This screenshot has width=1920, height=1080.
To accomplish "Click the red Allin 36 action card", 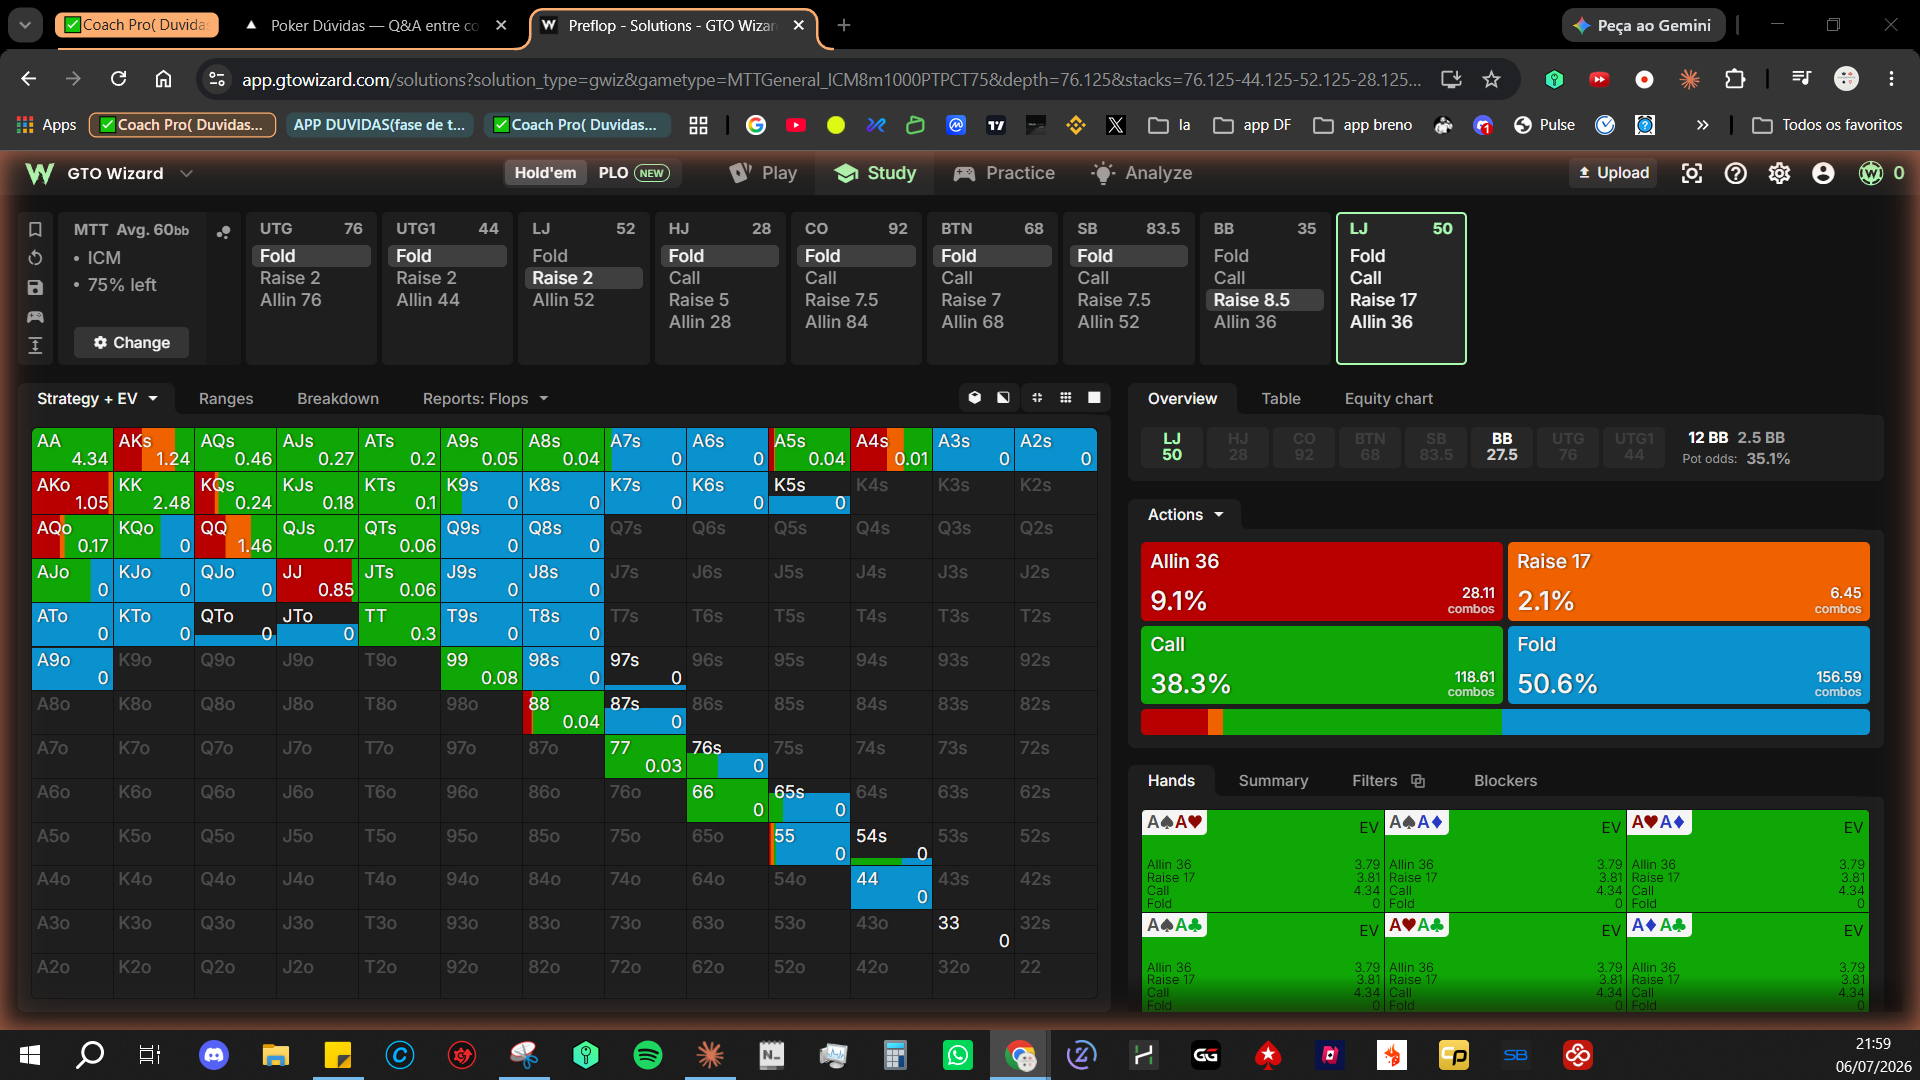I will pos(1322,582).
